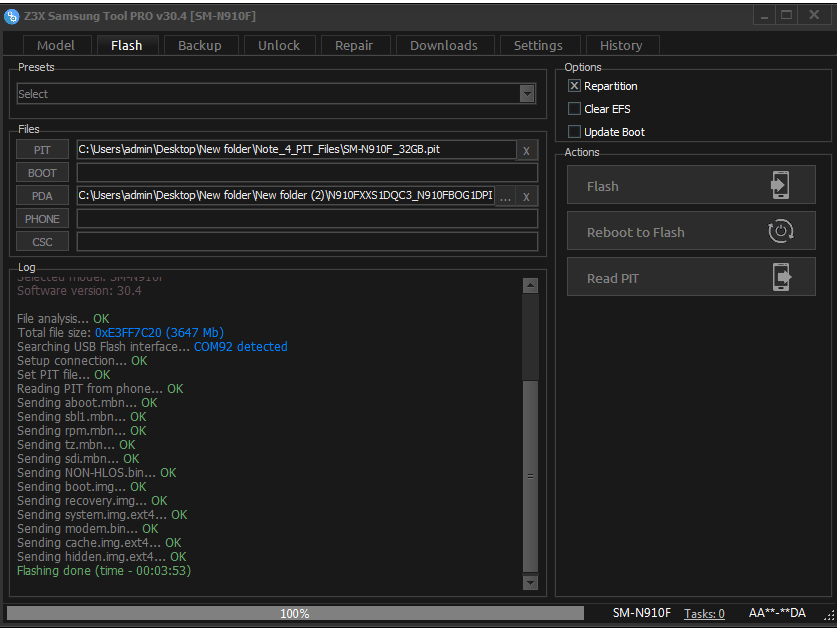Click 'COM92 detected' log text
Viewport: 837px width, 630px height.
coord(240,346)
